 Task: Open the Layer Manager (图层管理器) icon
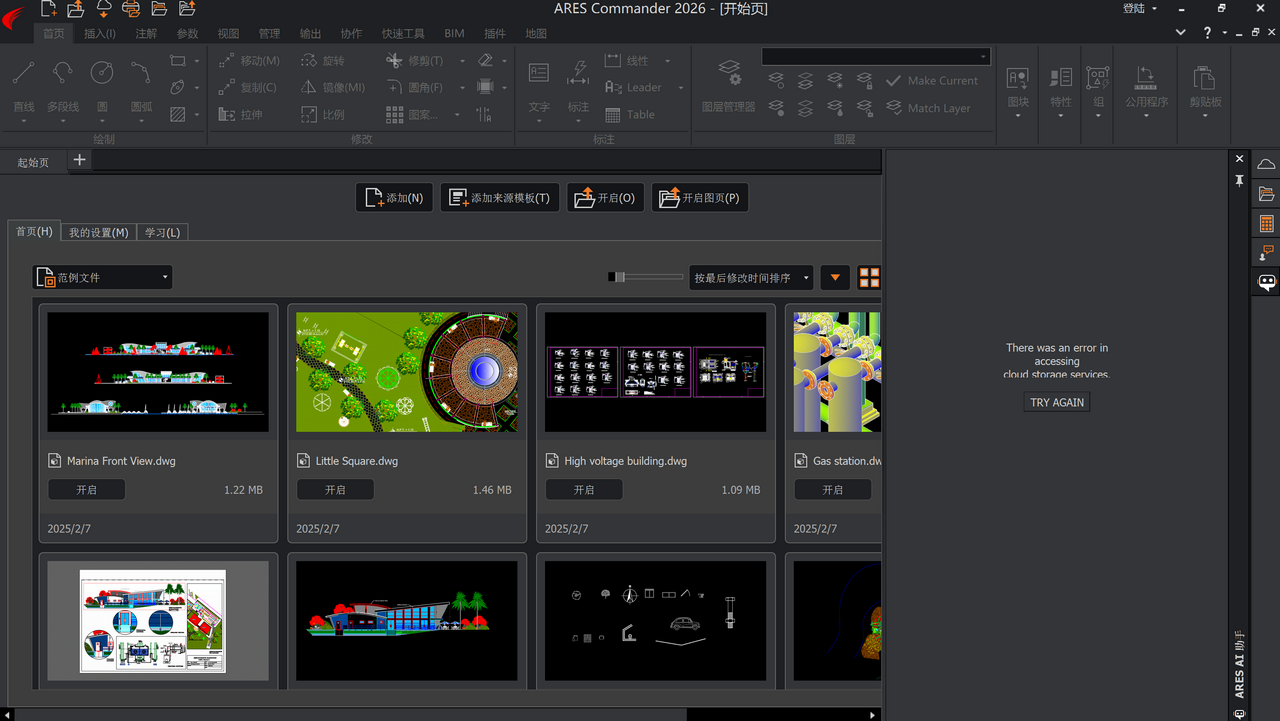[x=728, y=87]
